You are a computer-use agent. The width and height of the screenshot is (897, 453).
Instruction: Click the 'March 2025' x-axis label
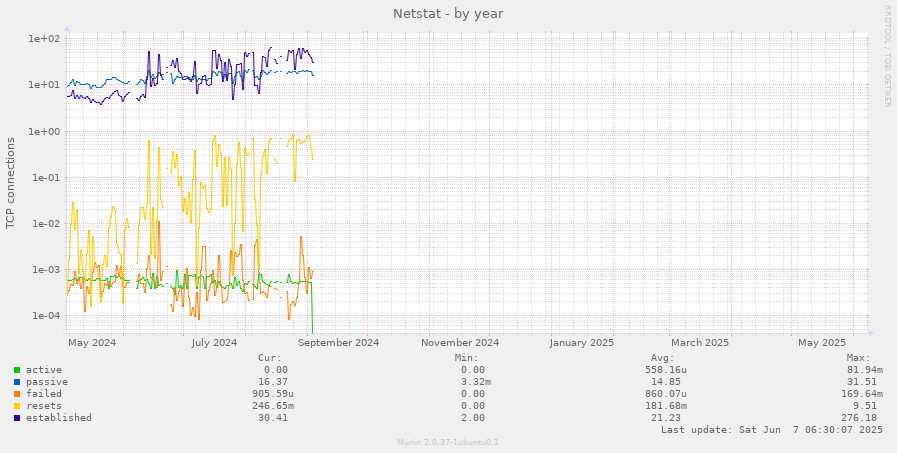(x=700, y=343)
